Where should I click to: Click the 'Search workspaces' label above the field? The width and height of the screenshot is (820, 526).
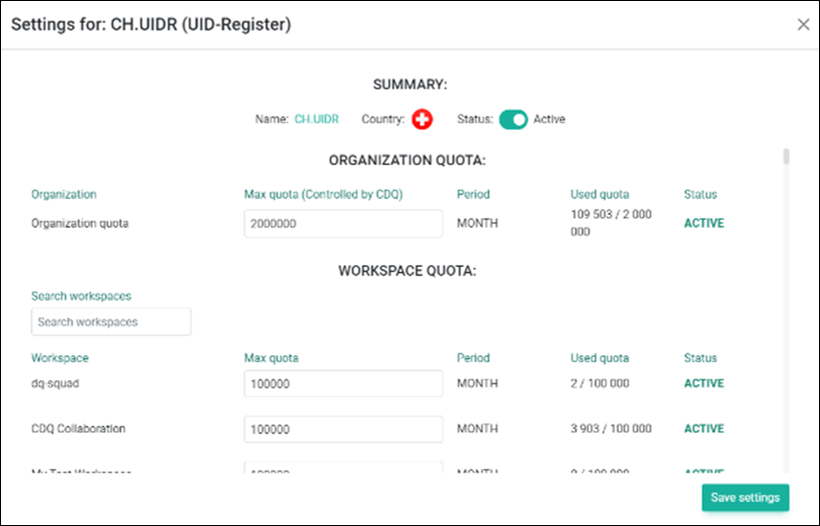(81, 296)
